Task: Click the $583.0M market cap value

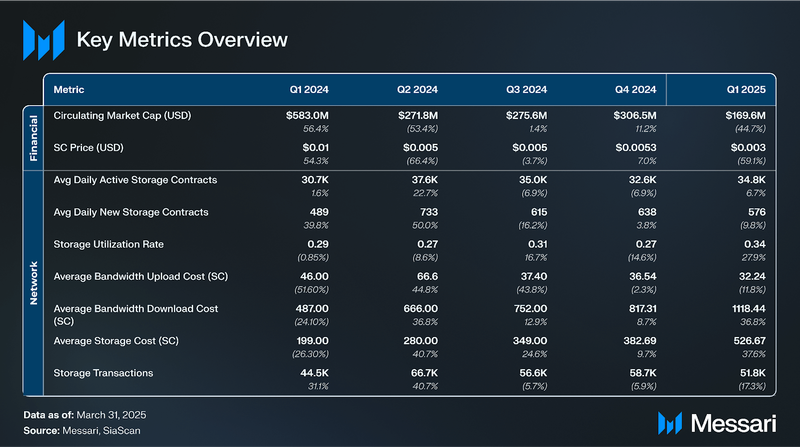Action: click(x=307, y=116)
